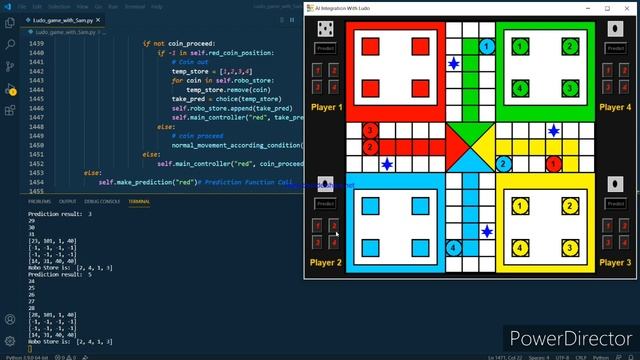This screenshot has height=360, width=640.
Task: Open the Spaces: 4 indentation selector
Action: click(539, 357)
